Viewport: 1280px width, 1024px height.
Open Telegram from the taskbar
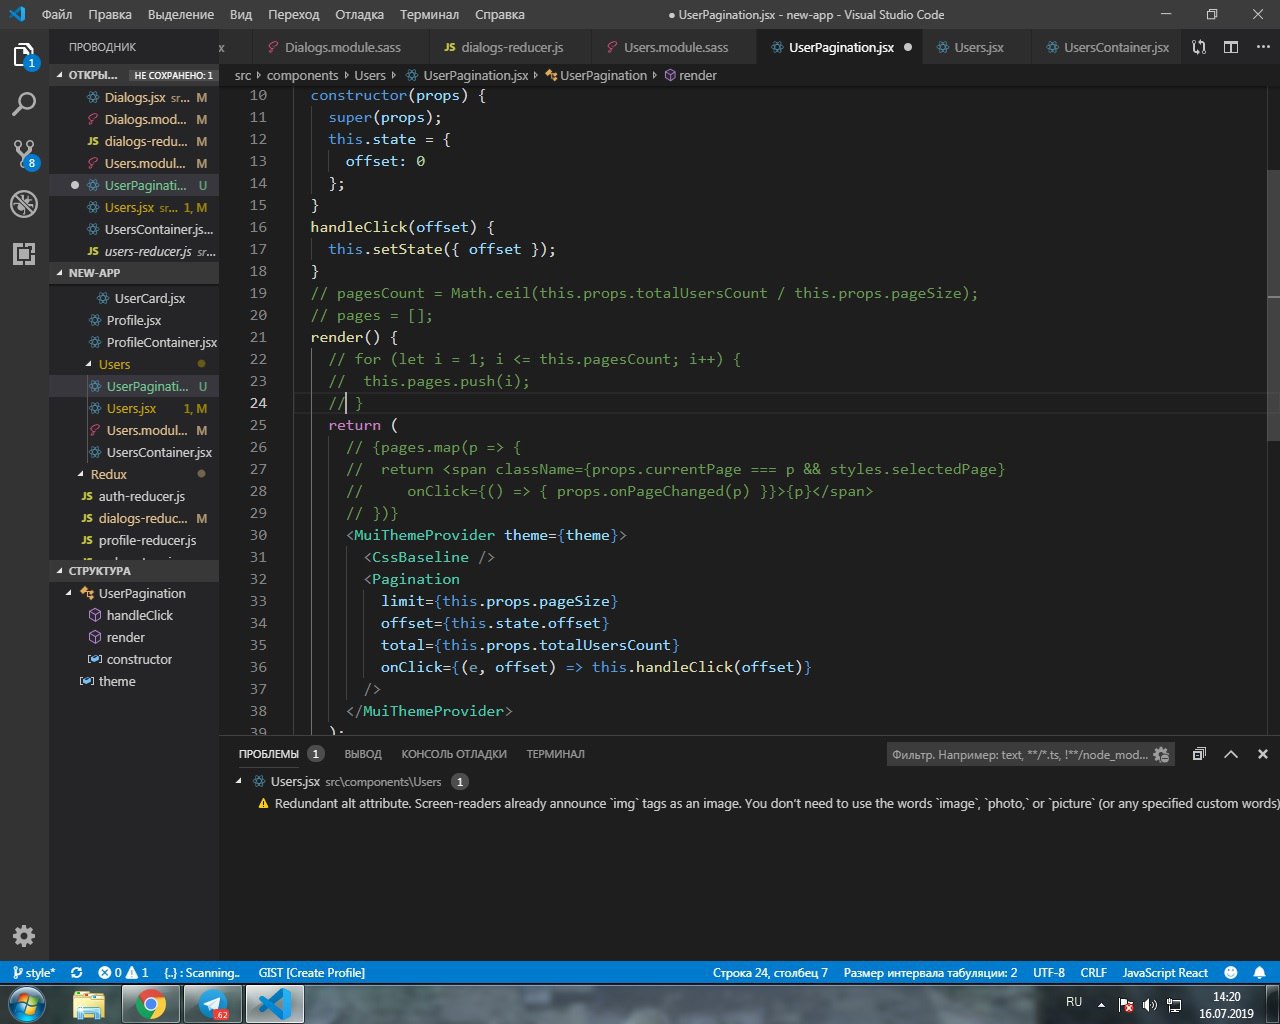pos(212,1003)
